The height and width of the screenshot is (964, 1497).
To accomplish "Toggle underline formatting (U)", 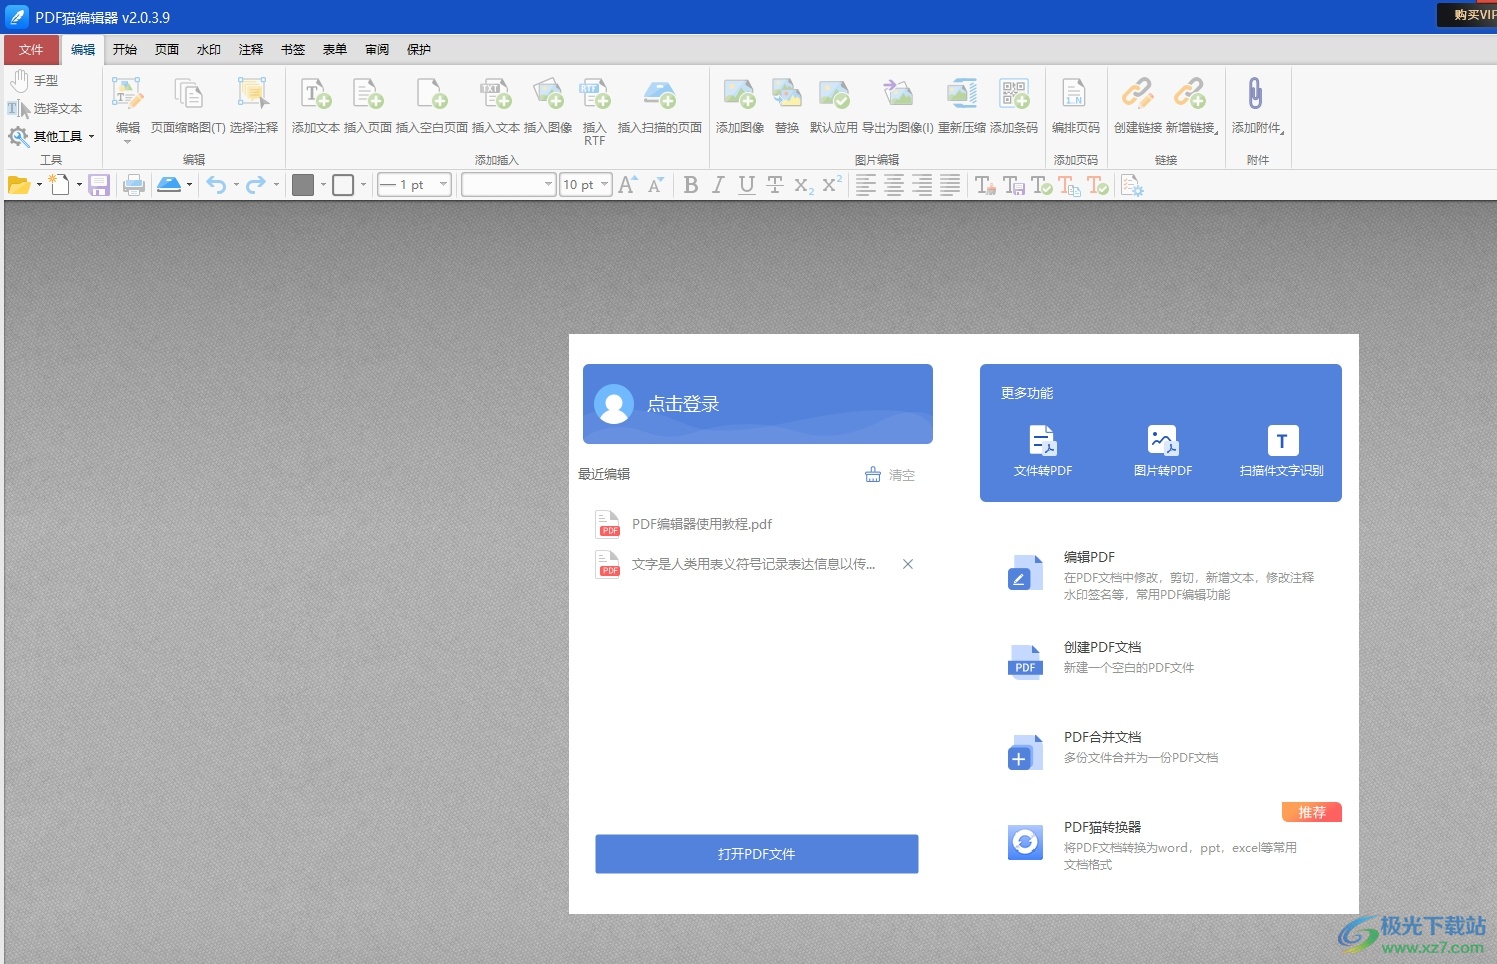I will (746, 185).
